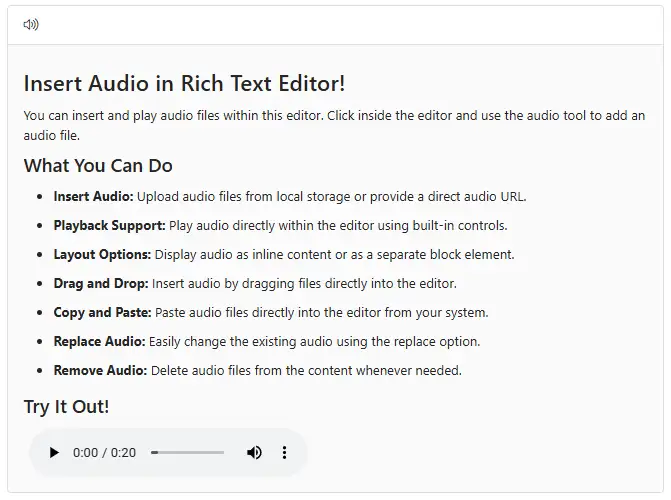Click the "Playback Support:" bullet text
The image size is (671, 500).
110,226
